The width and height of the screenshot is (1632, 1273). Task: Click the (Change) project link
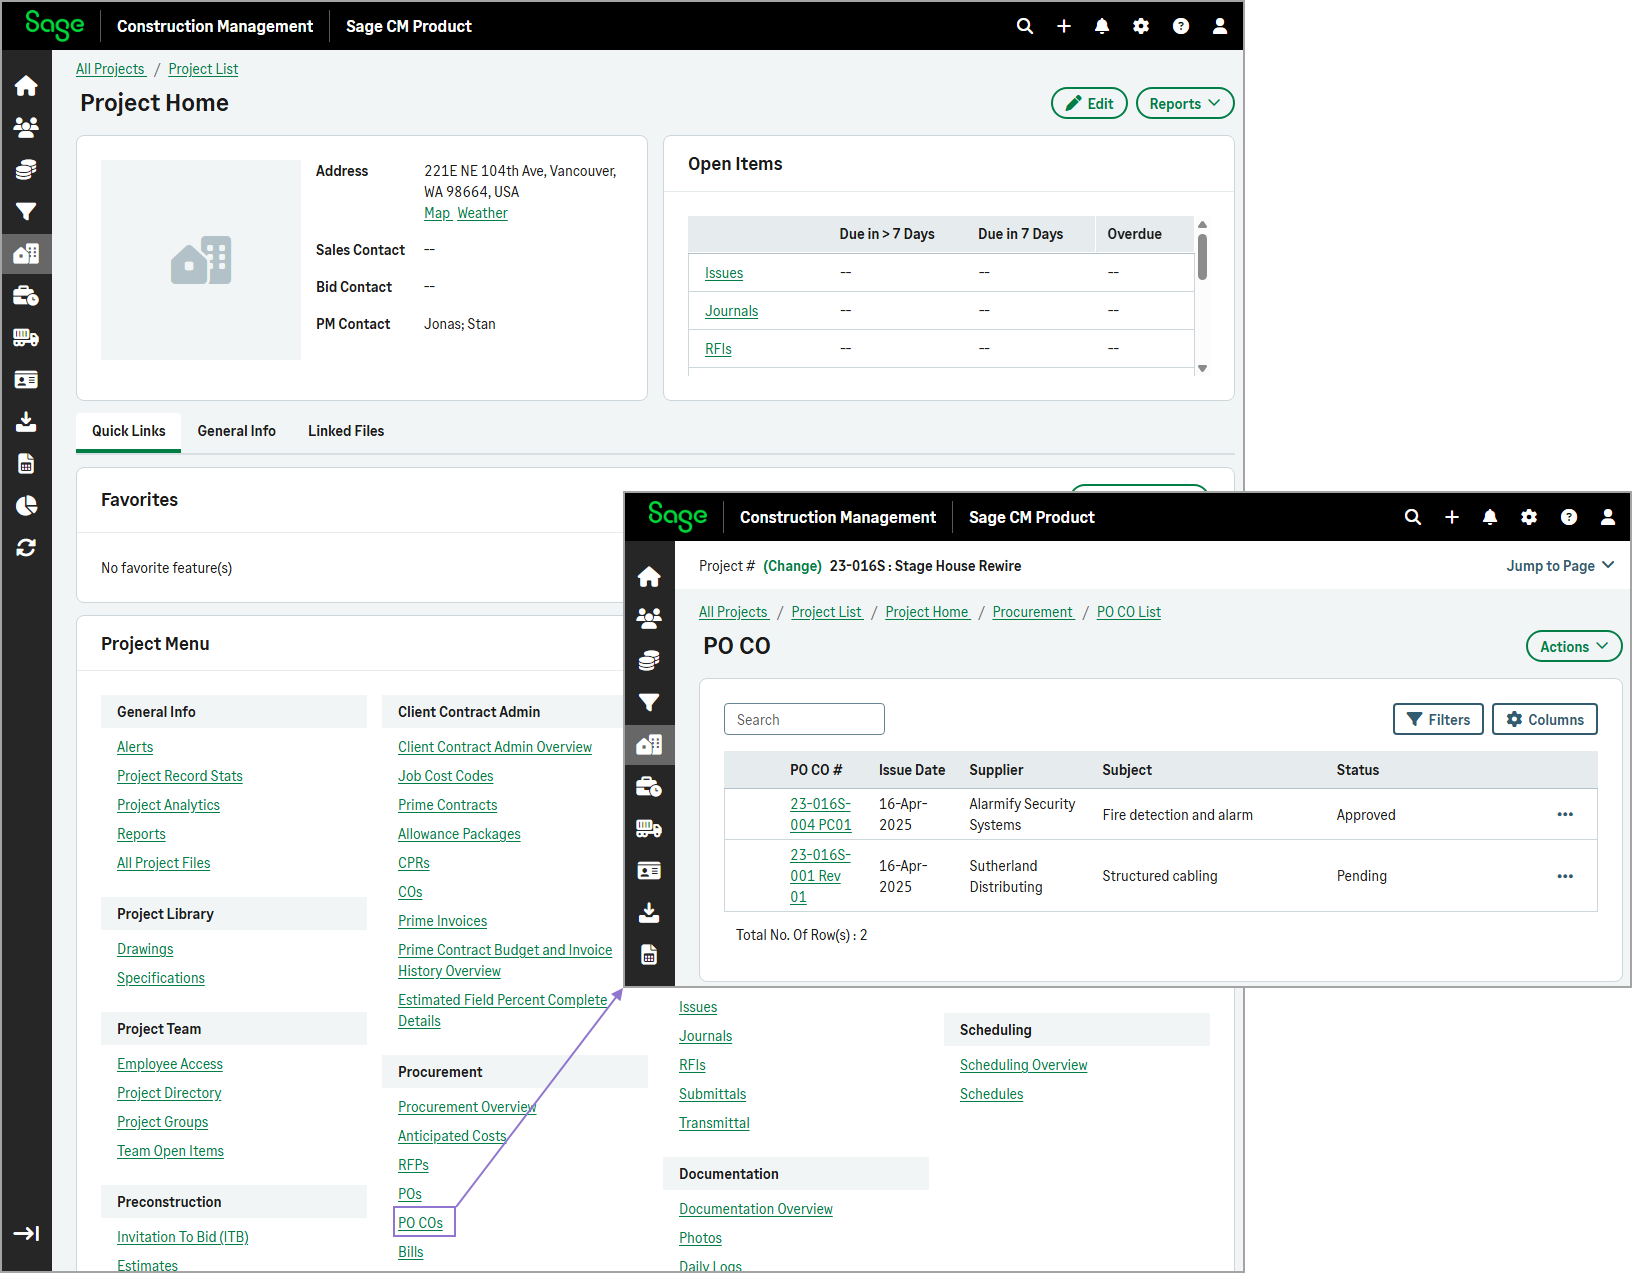[x=792, y=566]
